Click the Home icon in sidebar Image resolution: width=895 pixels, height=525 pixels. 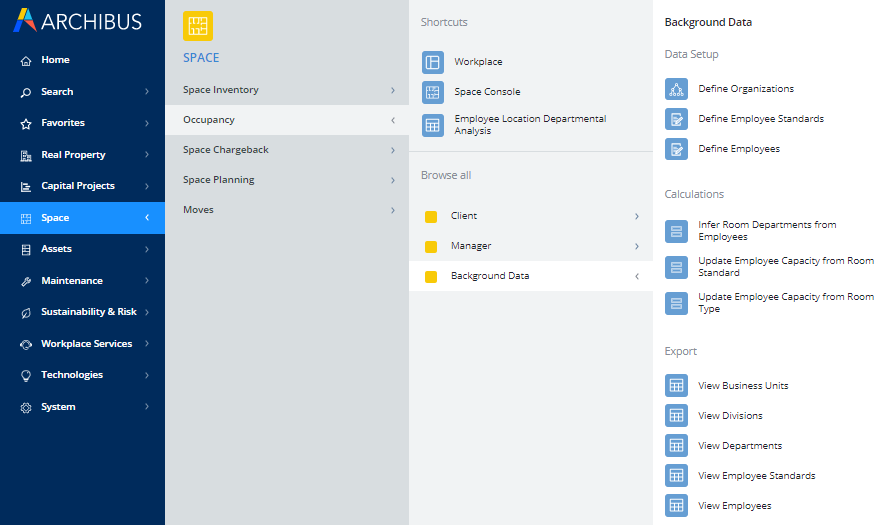(x=26, y=61)
